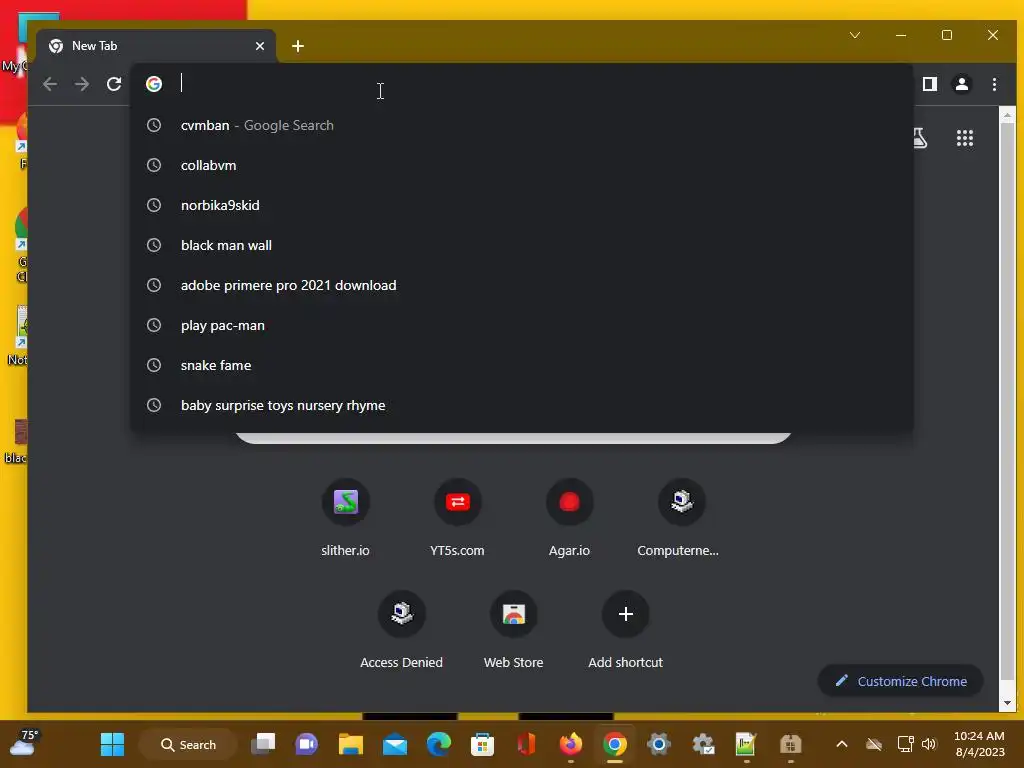Open the Search Labs flask icon
The width and height of the screenshot is (1024, 768).
(x=920, y=138)
